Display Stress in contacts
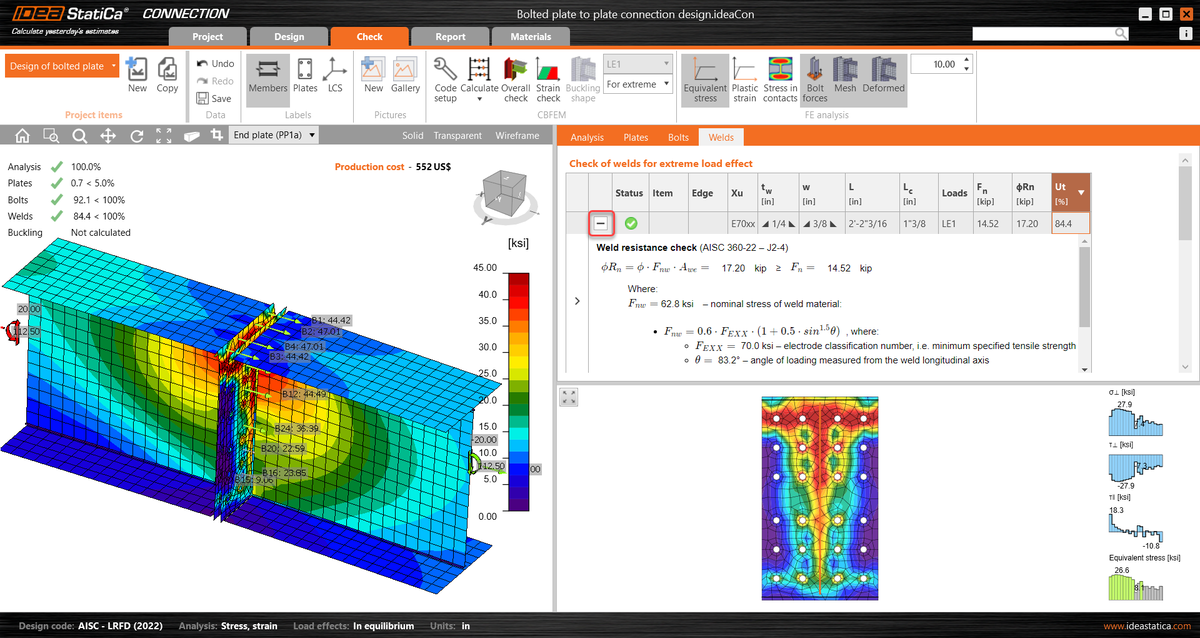The height and width of the screenshot is (638, 1200). coord(779,80)
